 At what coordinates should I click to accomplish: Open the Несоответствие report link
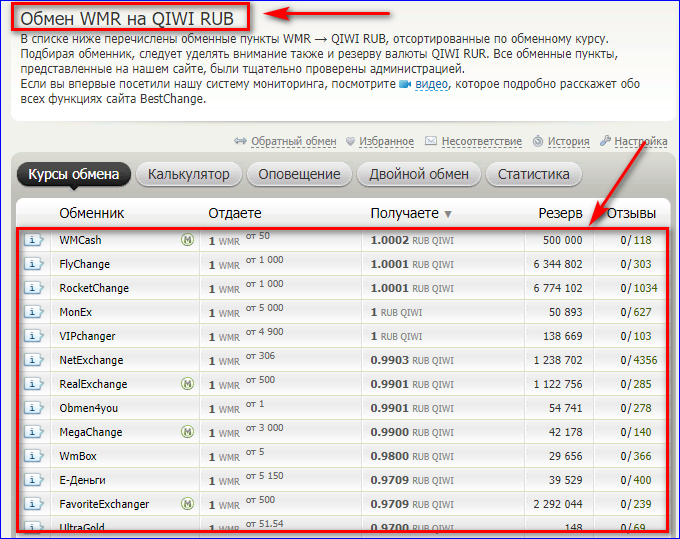pos(482,141)
